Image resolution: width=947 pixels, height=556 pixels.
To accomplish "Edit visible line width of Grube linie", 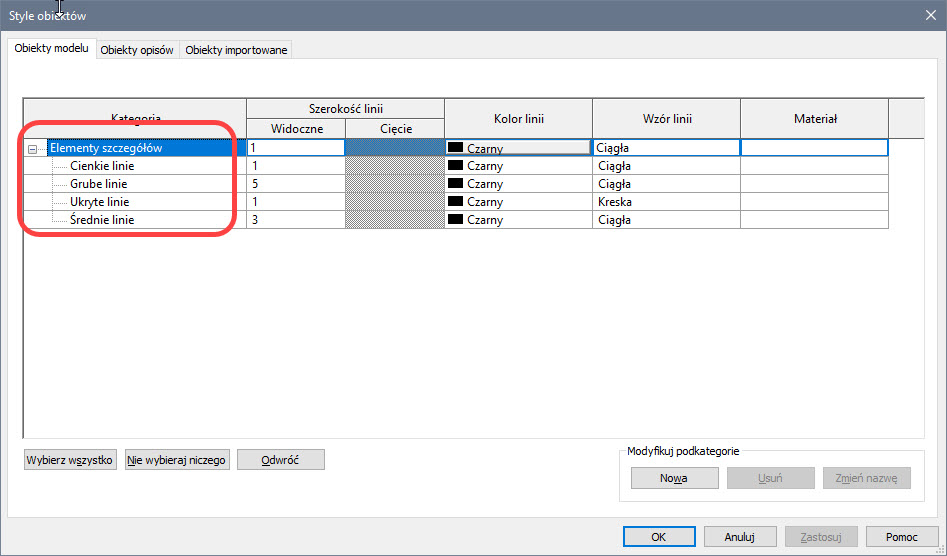I will click(295, 184).
